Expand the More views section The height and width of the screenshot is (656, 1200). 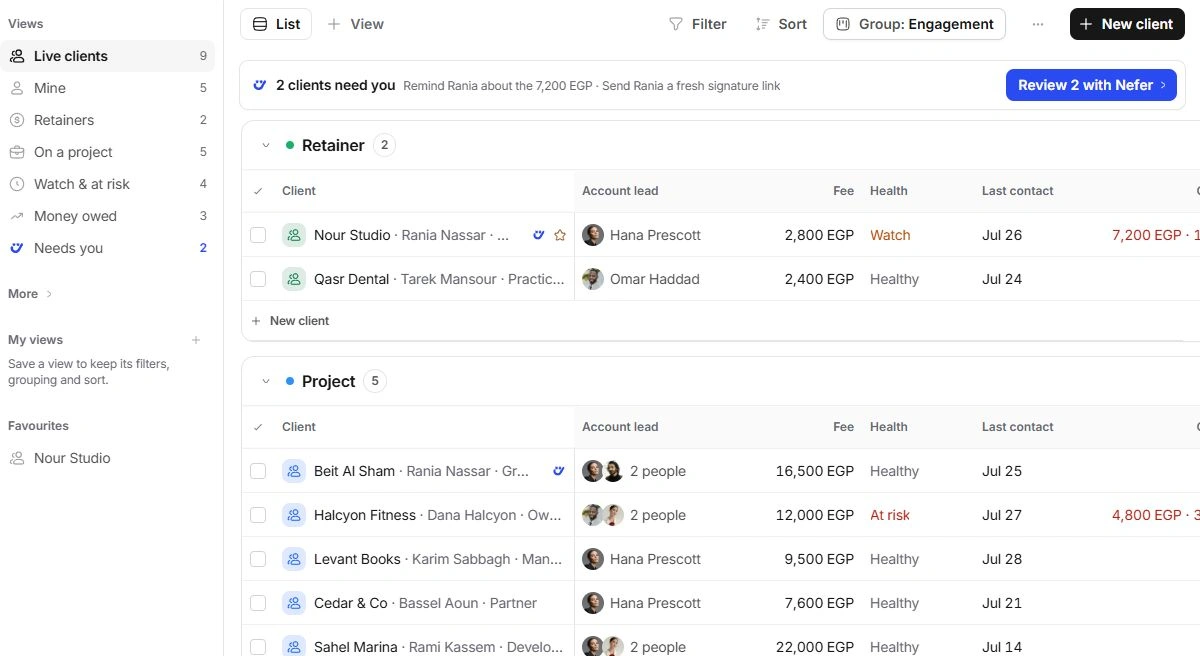[x=30, y=294]
